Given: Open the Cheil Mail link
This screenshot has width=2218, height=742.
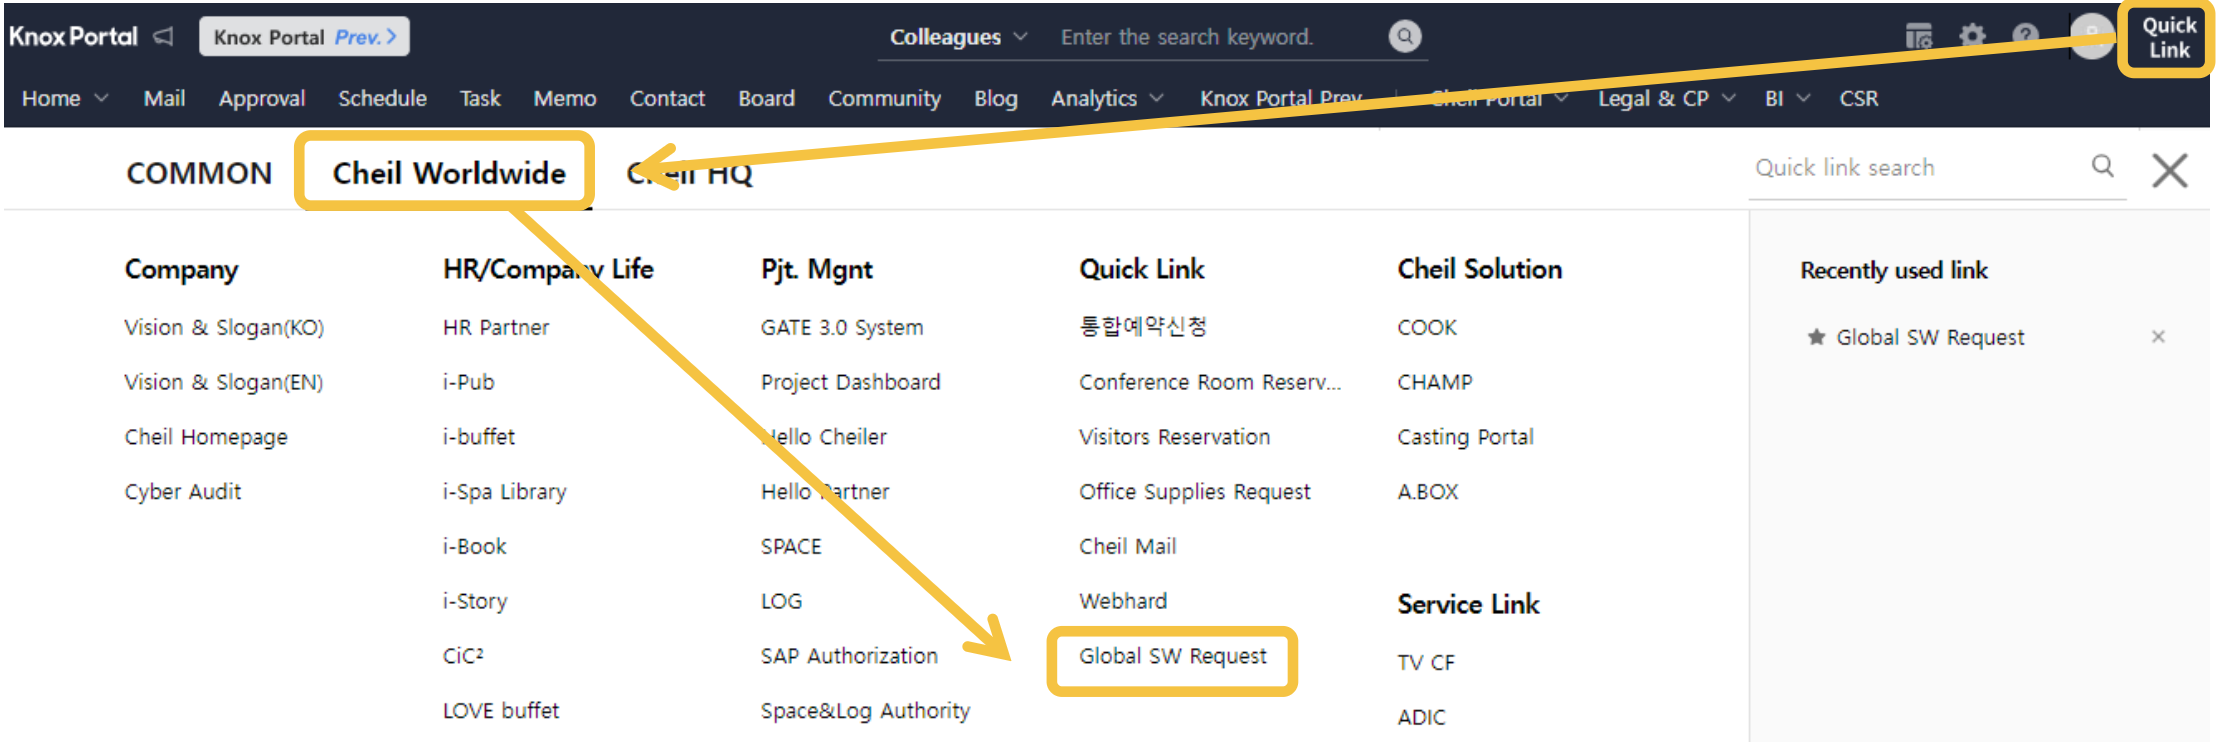Looking at the screenshot, I should [x=1127, y=547].
